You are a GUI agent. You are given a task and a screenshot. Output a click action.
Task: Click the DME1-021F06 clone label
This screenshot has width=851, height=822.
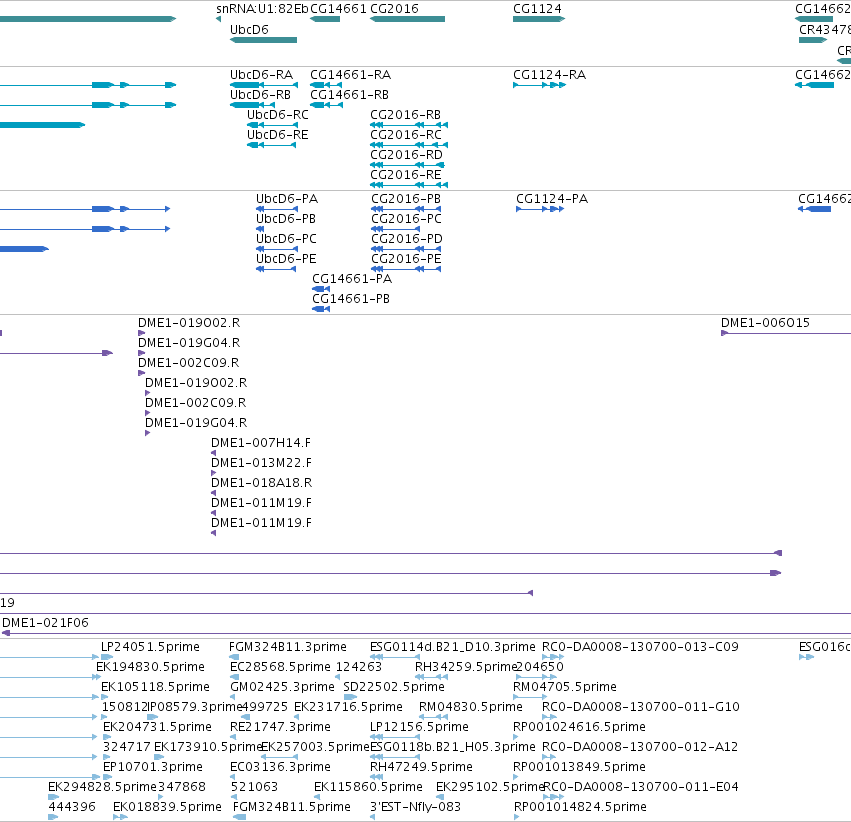(x=45, y=623)
